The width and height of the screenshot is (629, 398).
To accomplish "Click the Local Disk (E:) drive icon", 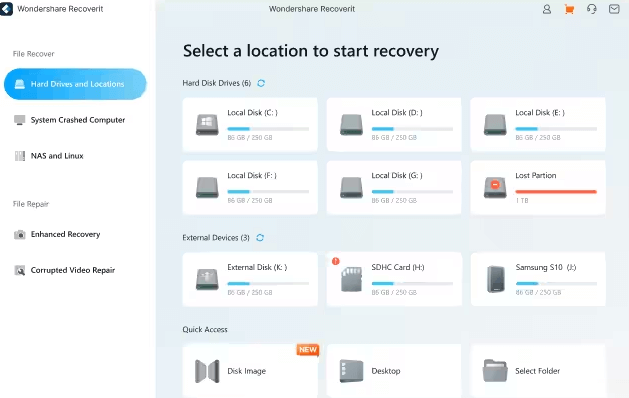I will click(x=495, y=124).
